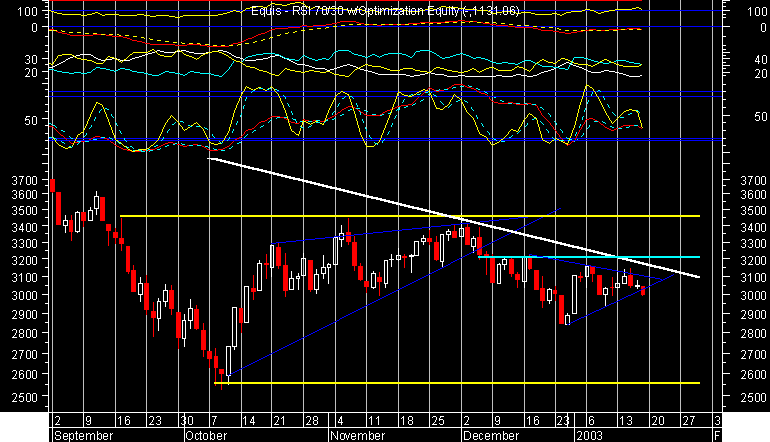
Task: Select the '14' date label in October
Action: point(249,421)
